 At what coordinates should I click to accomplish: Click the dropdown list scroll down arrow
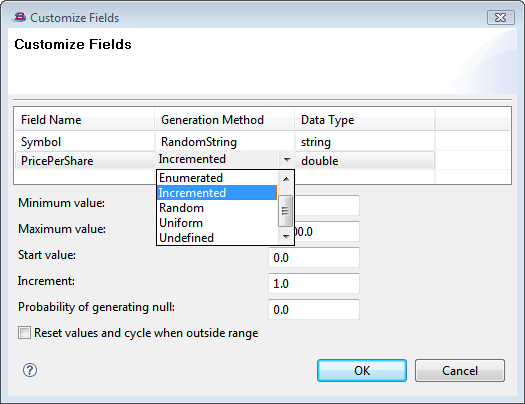coord(286,237)
